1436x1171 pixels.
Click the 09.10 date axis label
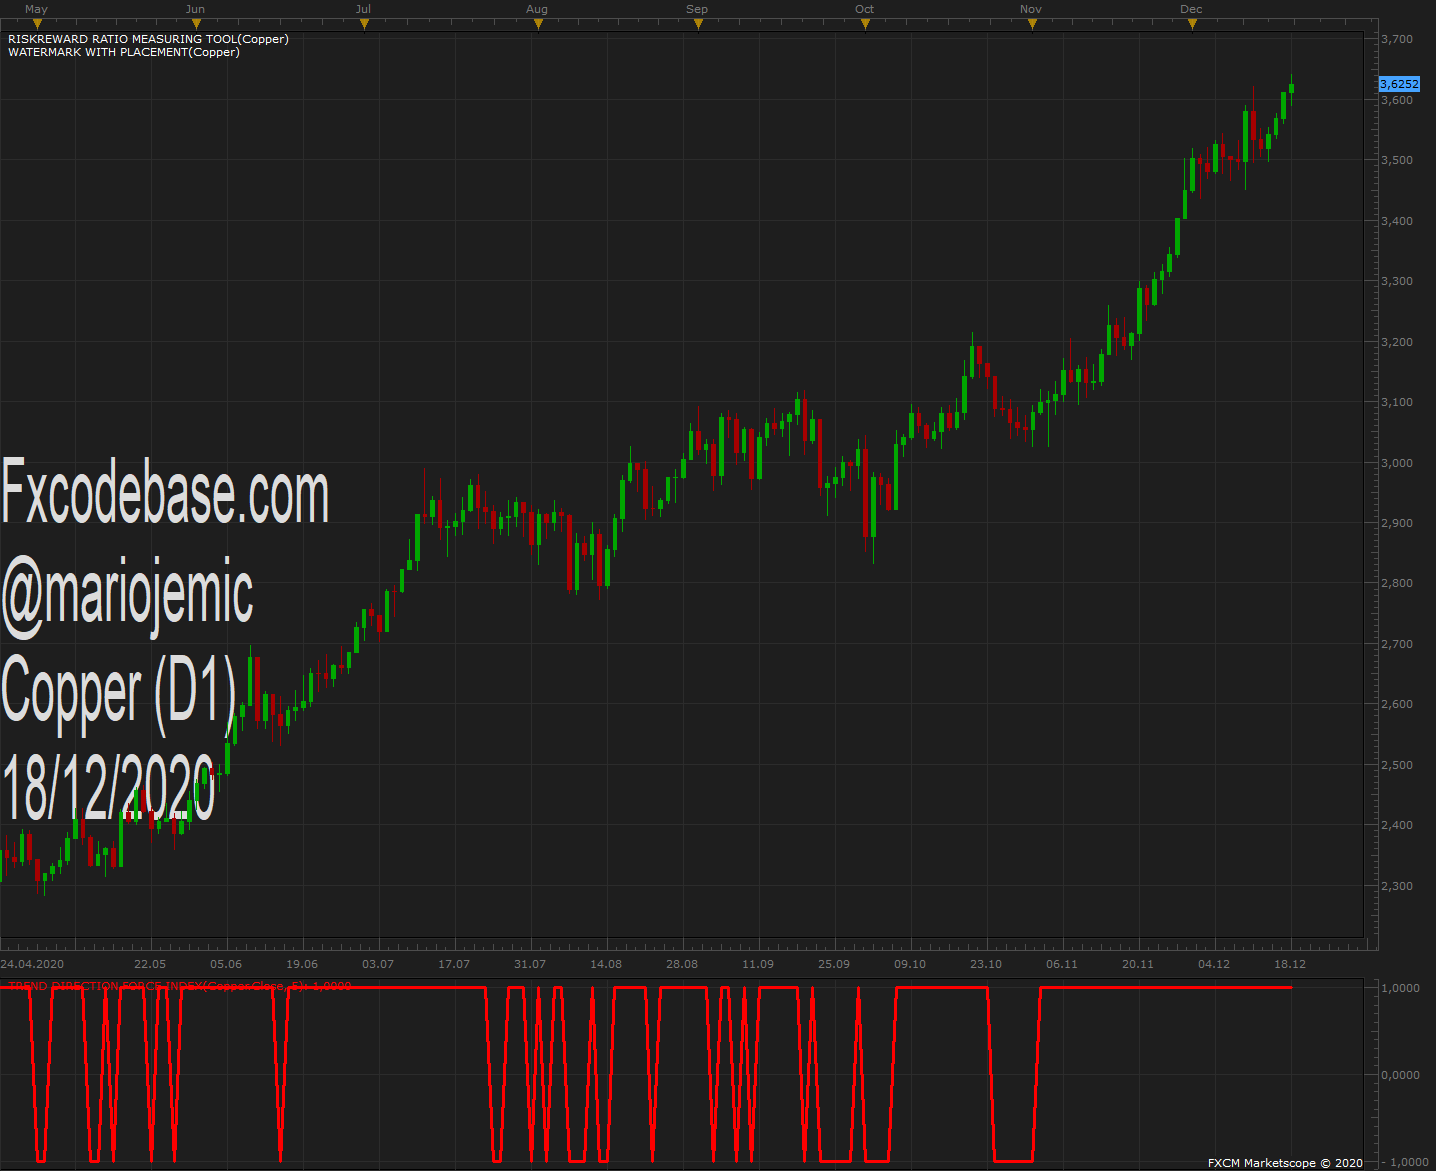(910, 964)
